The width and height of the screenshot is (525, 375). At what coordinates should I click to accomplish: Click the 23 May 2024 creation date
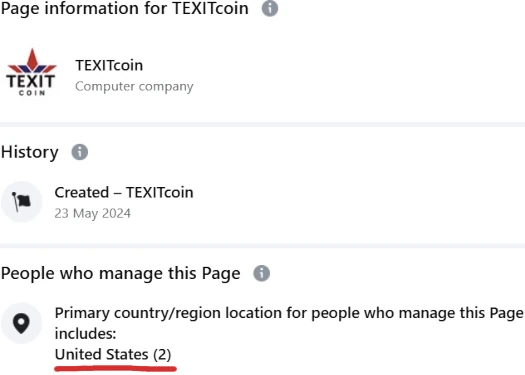coord(93,213)
